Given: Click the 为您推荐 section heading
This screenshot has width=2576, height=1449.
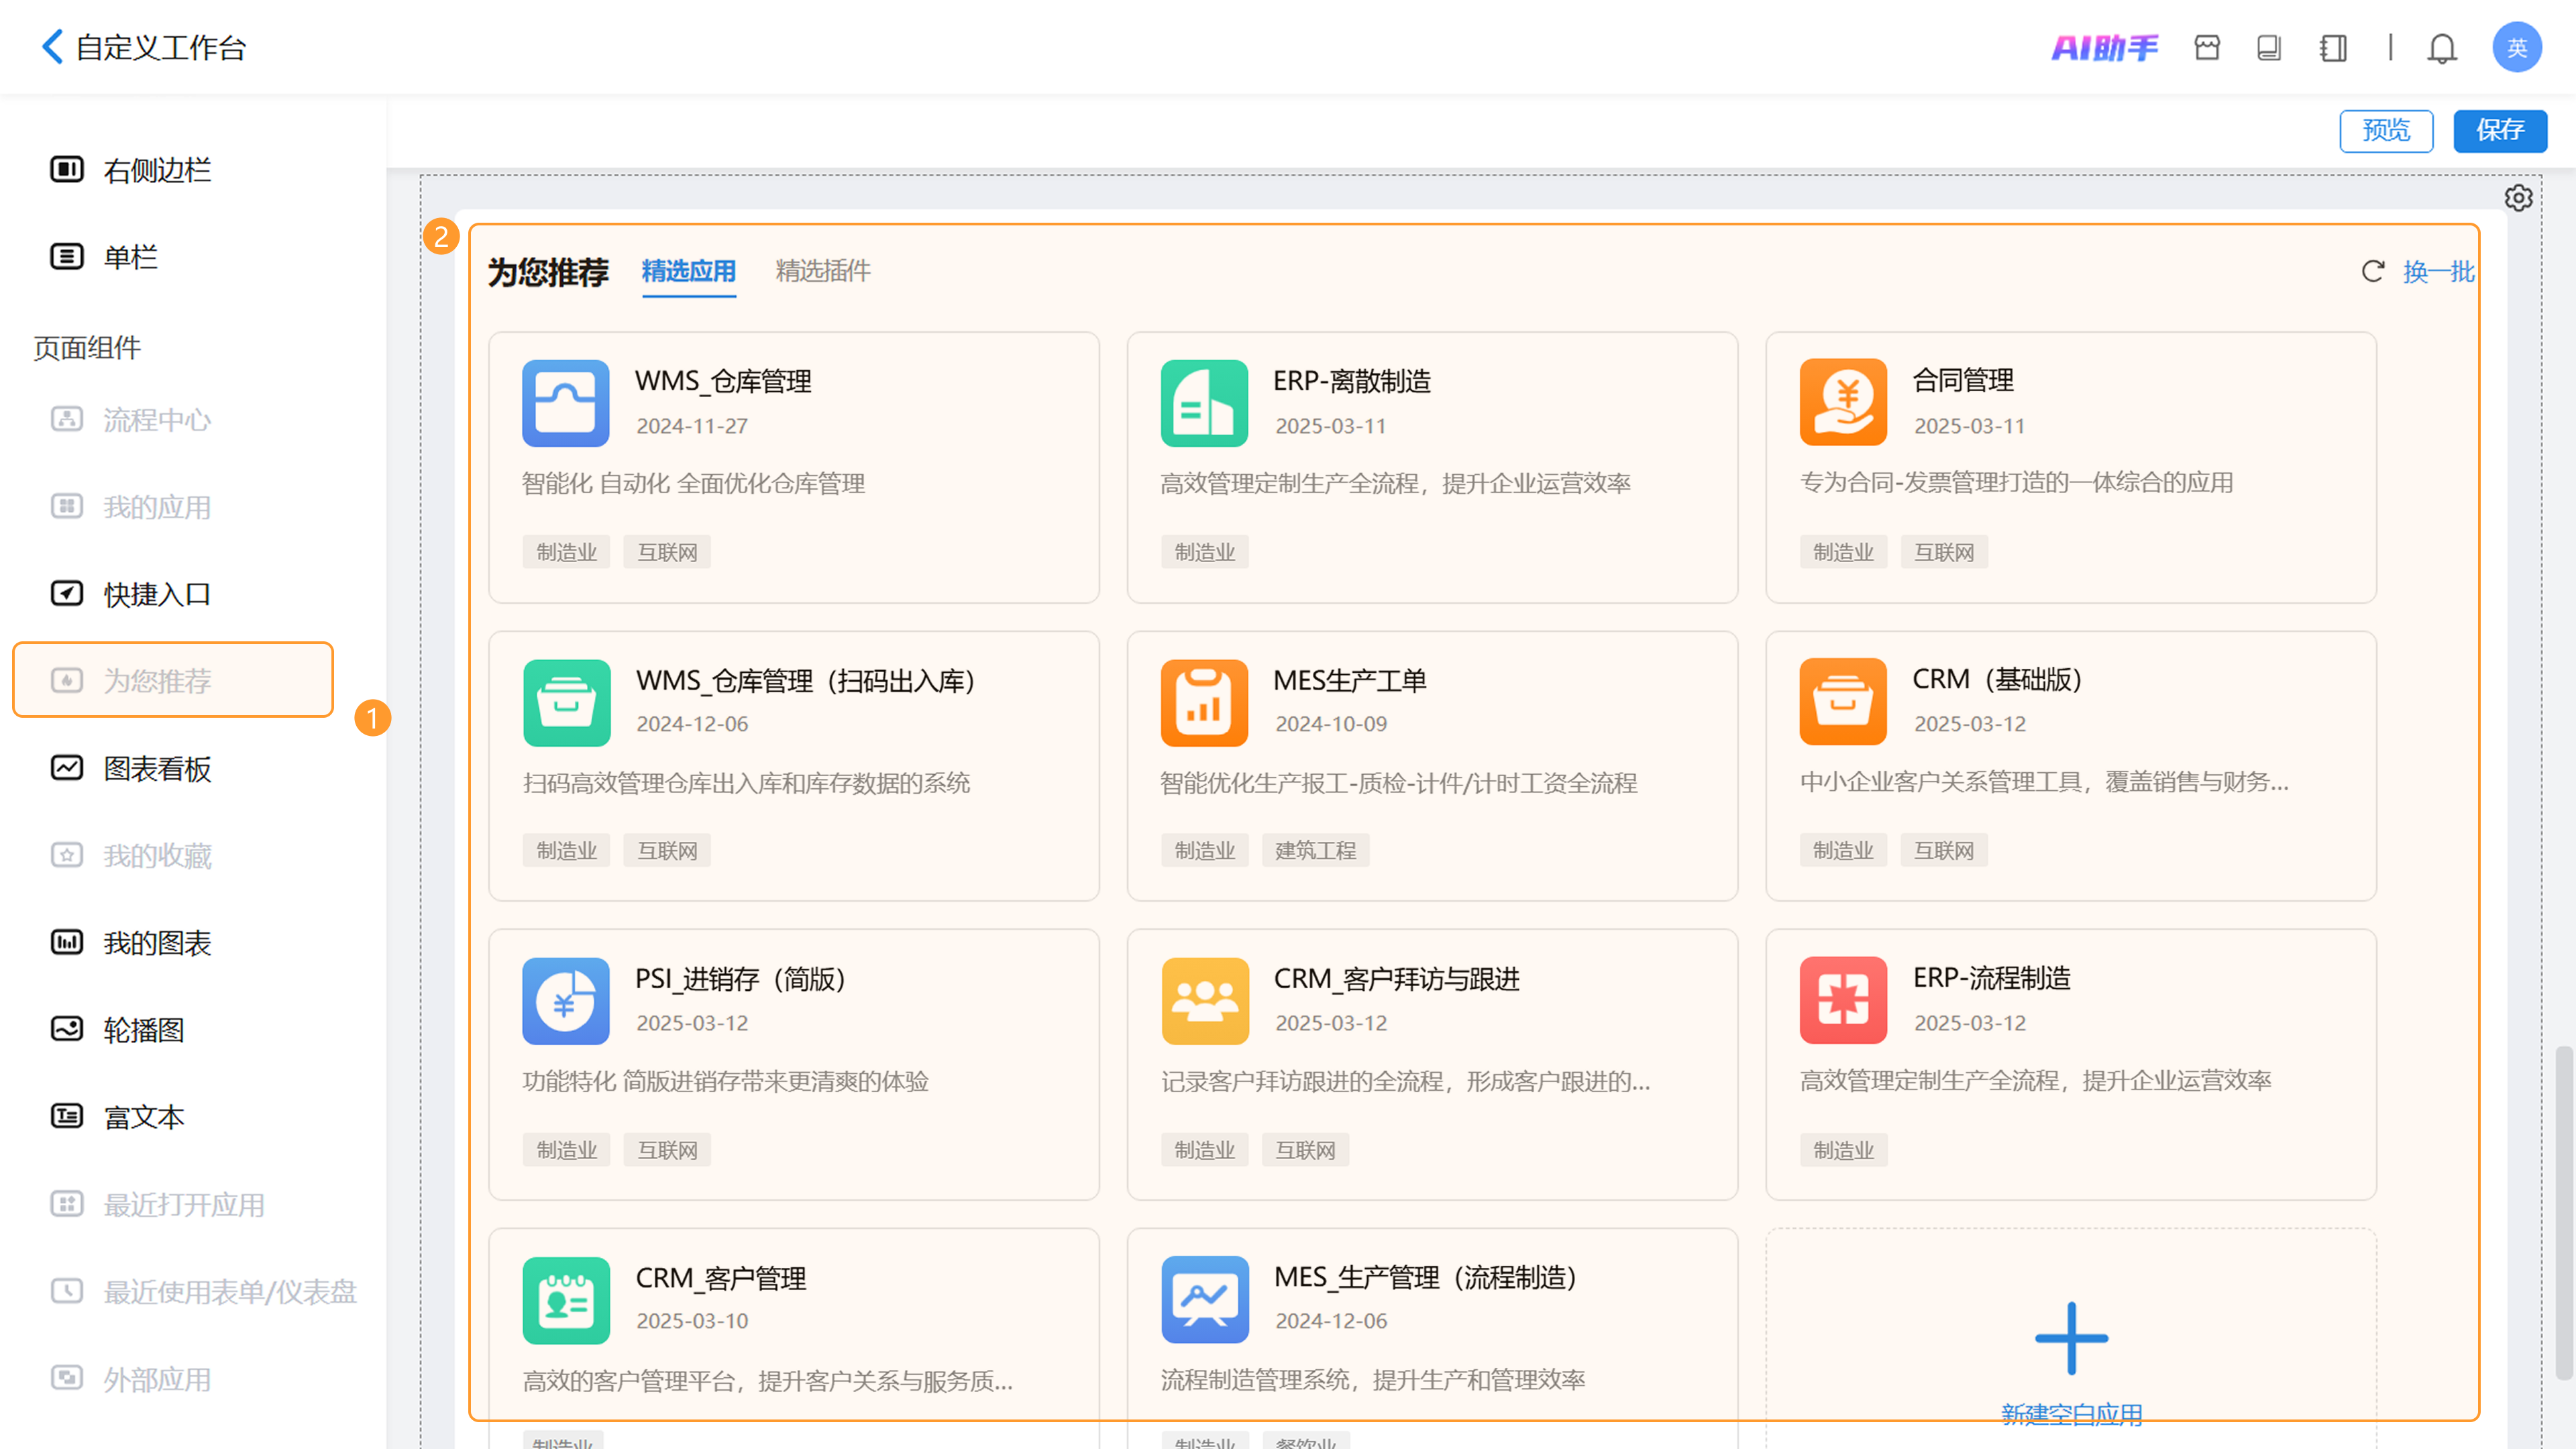Looking at the screenshot, I should pos(548,272).
